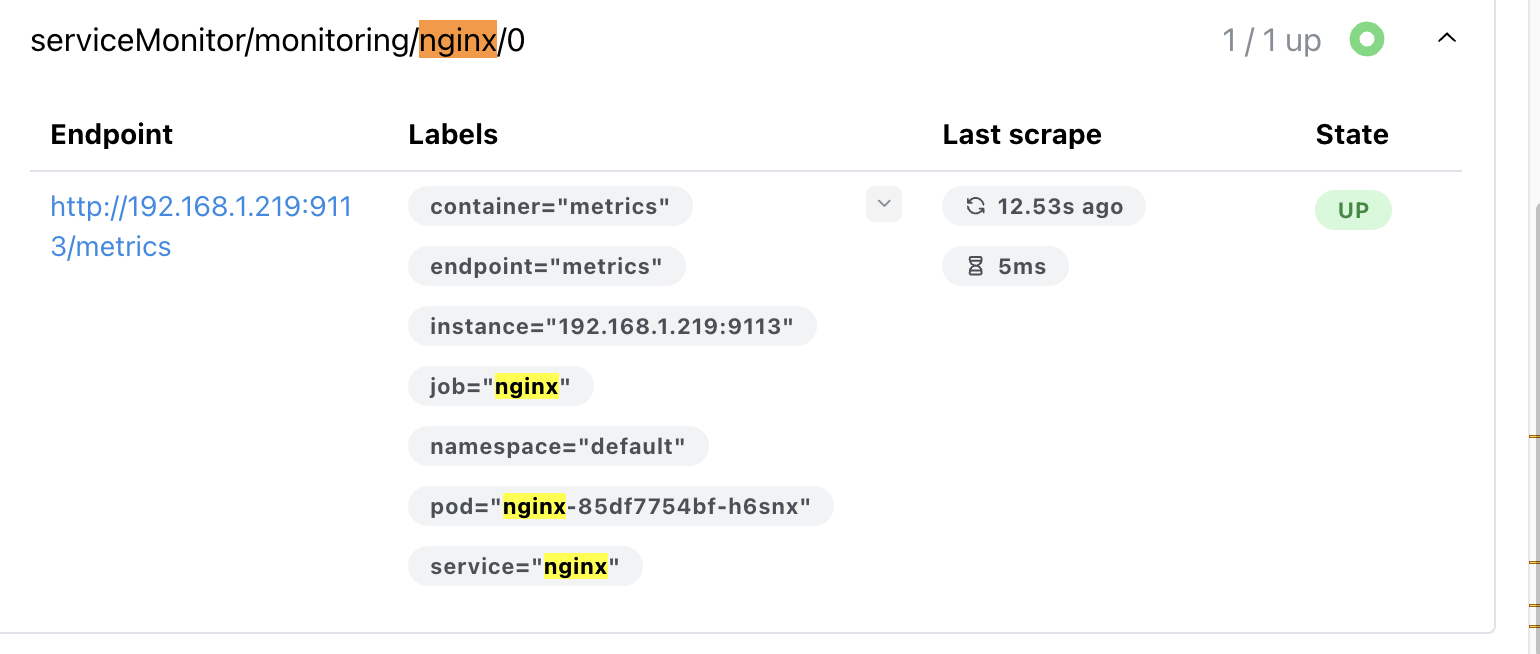The height and width of the screenshot is (654, 1540).
Task: Click the hourglass icon beside 5ms
Action: tap(975, 267)
